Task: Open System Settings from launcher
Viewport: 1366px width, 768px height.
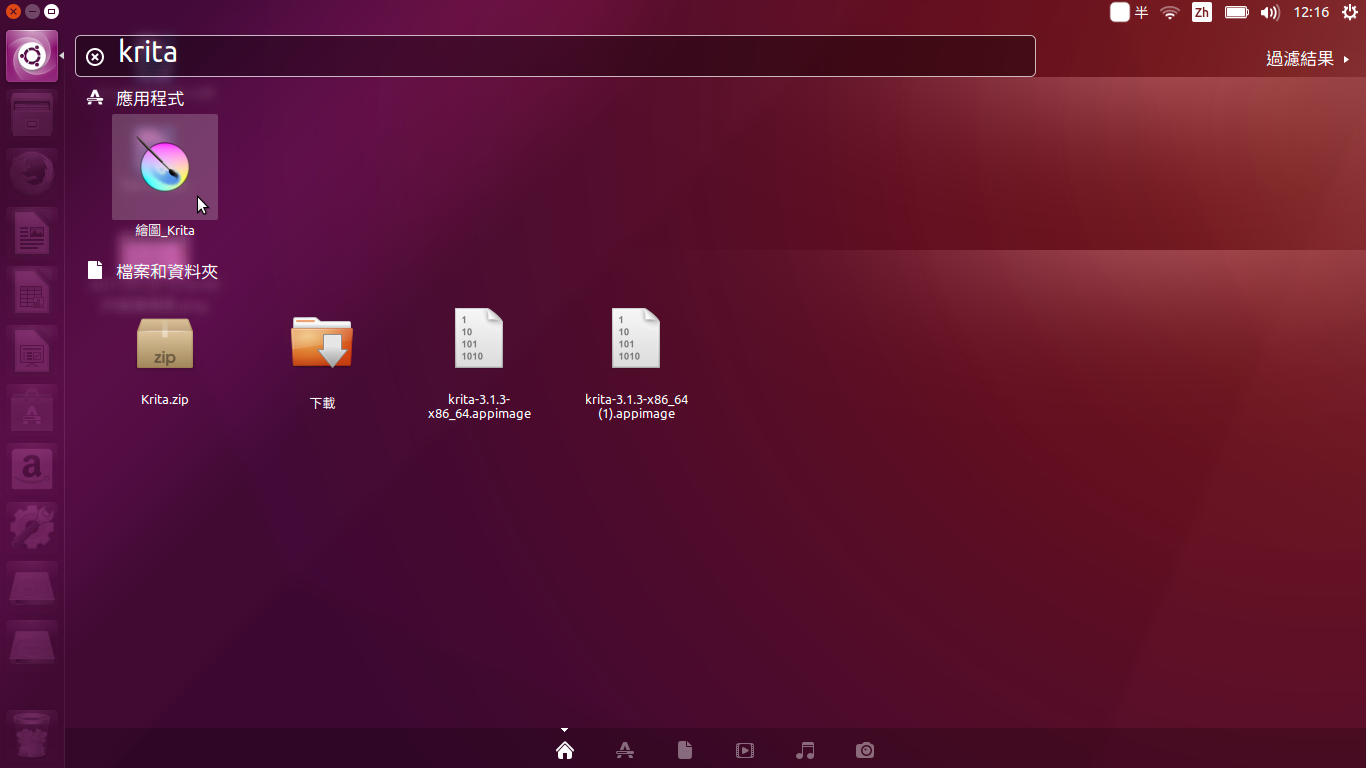Action: point(32,528)
